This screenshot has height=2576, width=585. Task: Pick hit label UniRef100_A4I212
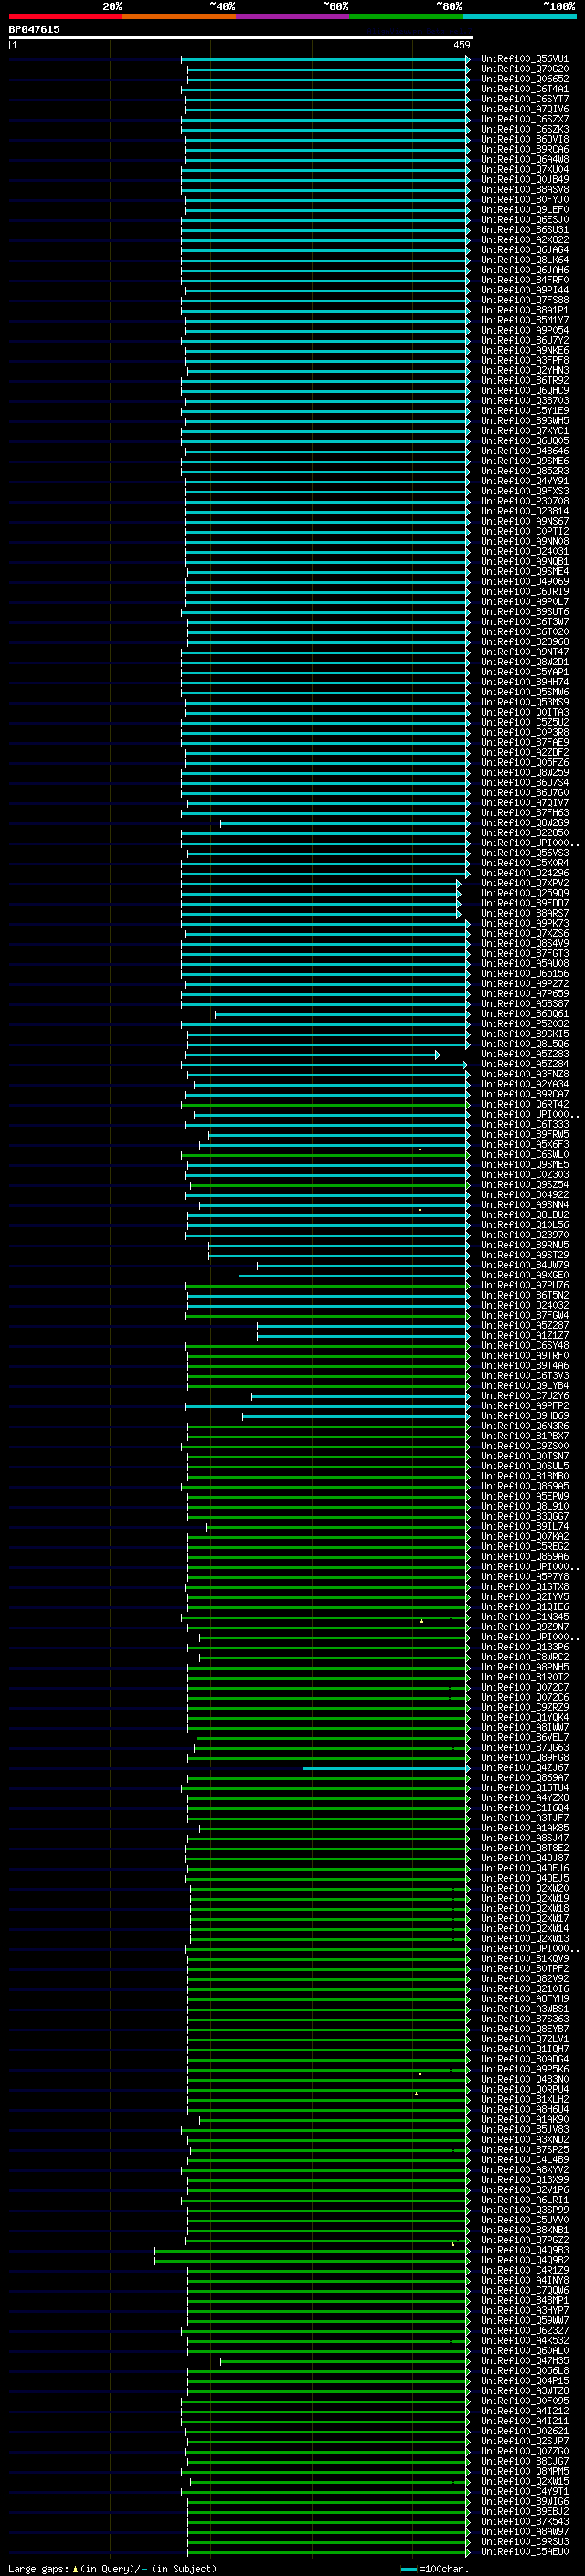click(x=524, y=2411)
